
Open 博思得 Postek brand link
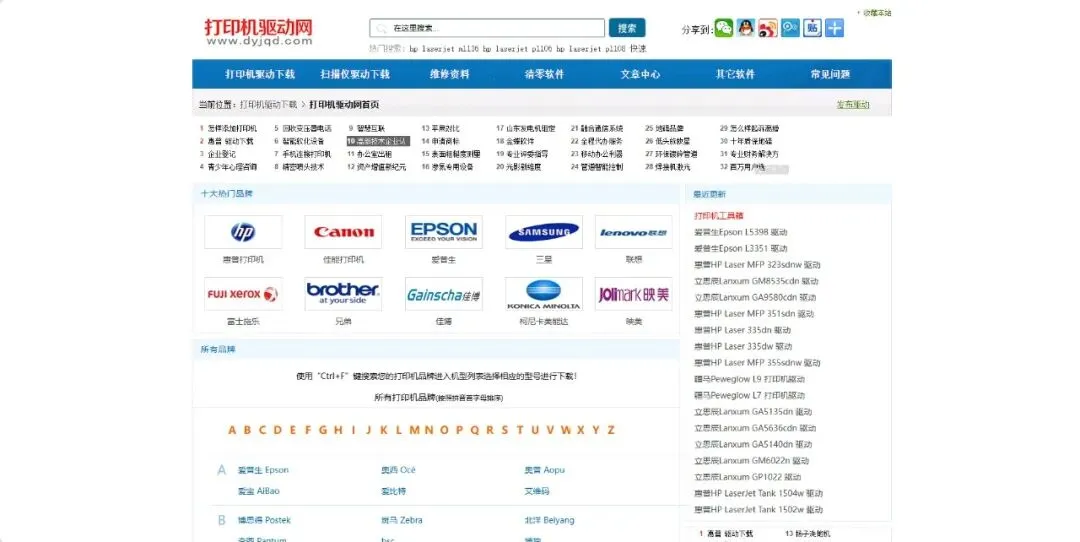pyautogui.click(x=264, y=520)
